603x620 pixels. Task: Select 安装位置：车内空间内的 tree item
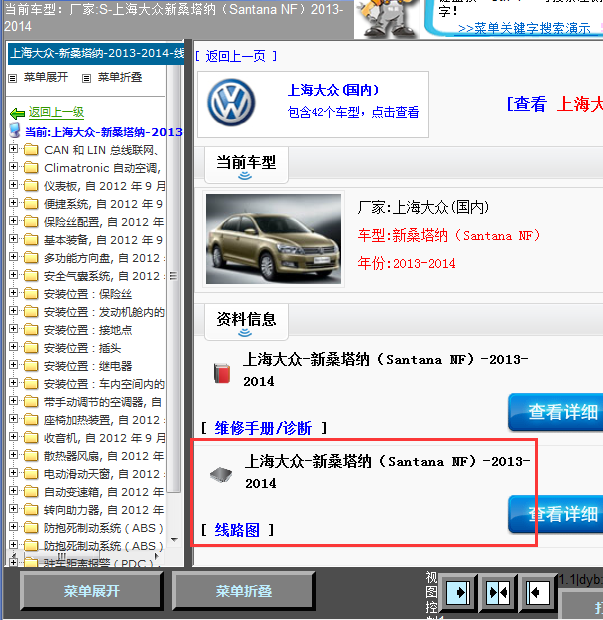[104, 384]
